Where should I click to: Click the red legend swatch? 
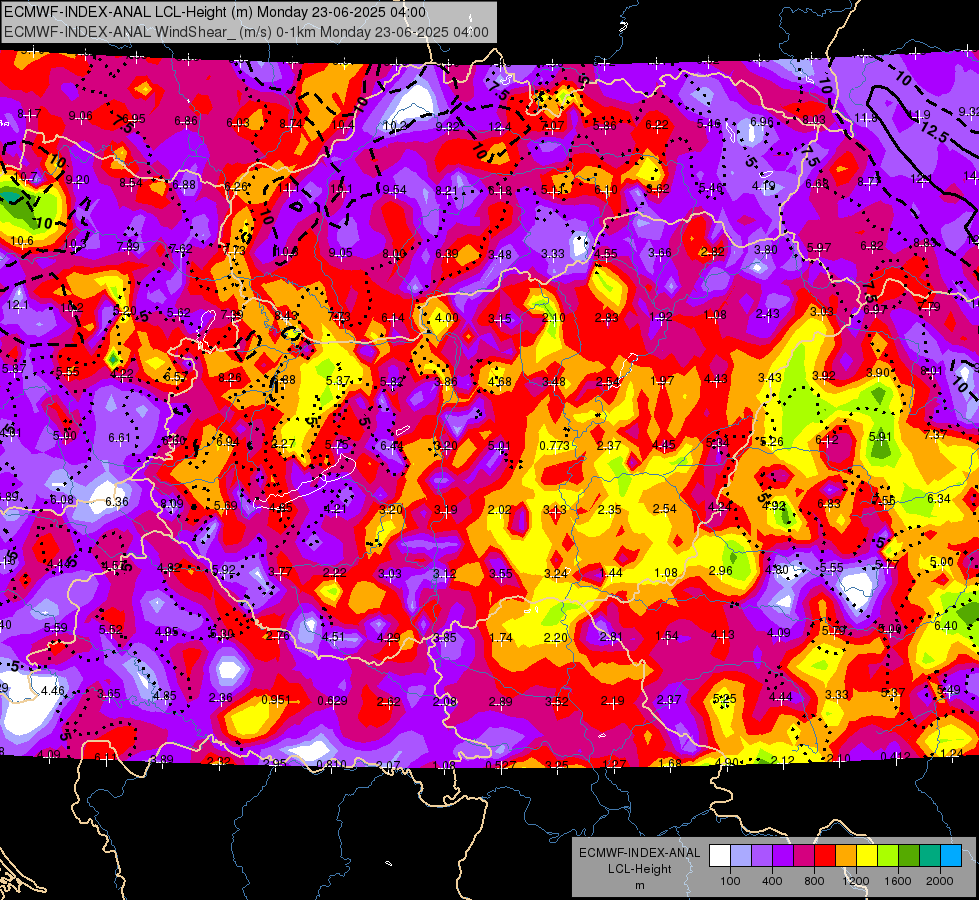pyautogui.click(x=825, y=856)
